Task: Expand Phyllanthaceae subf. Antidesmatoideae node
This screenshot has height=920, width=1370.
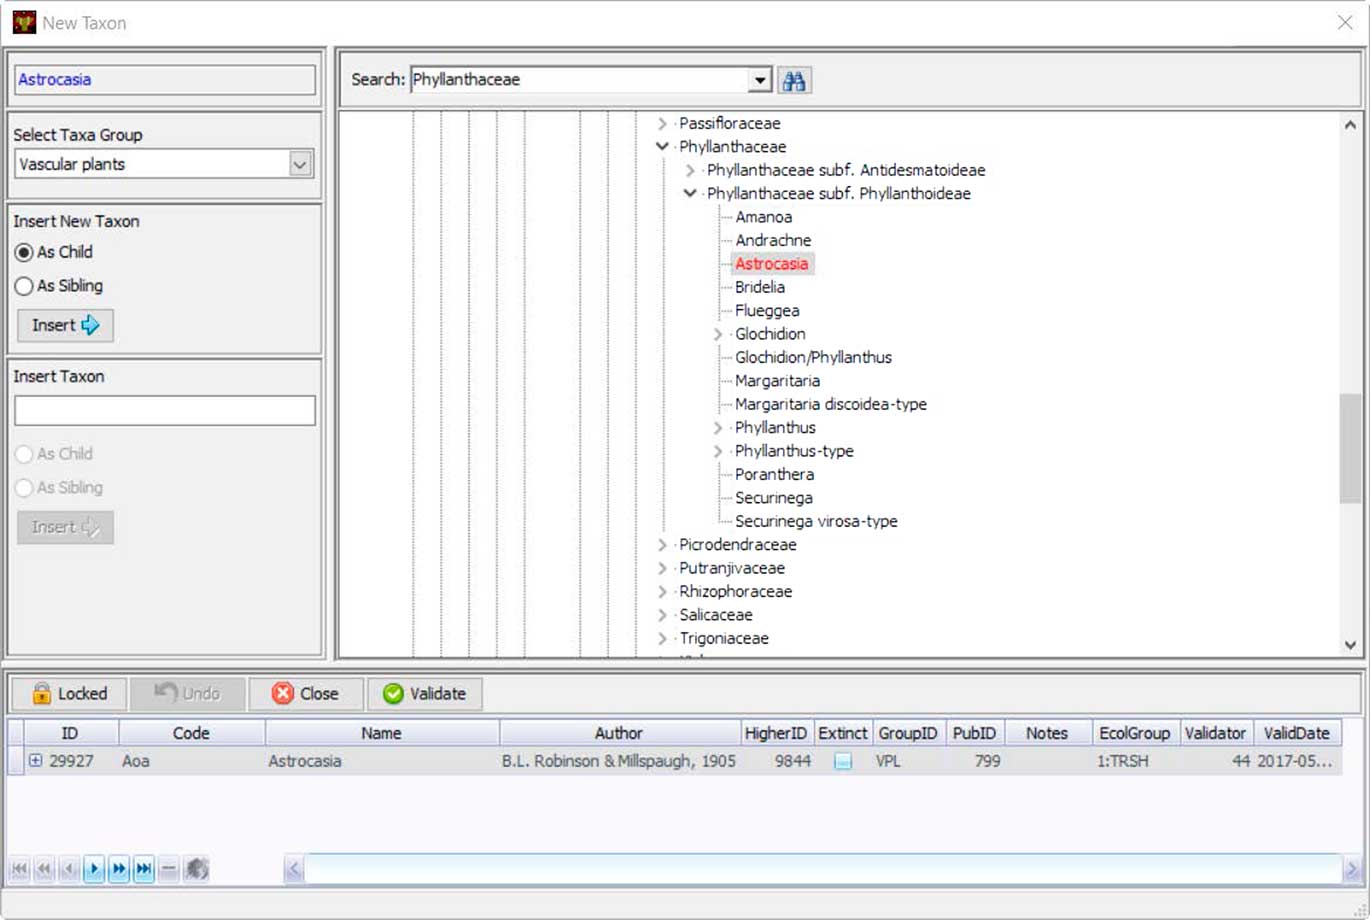Action: click(690, 171)
